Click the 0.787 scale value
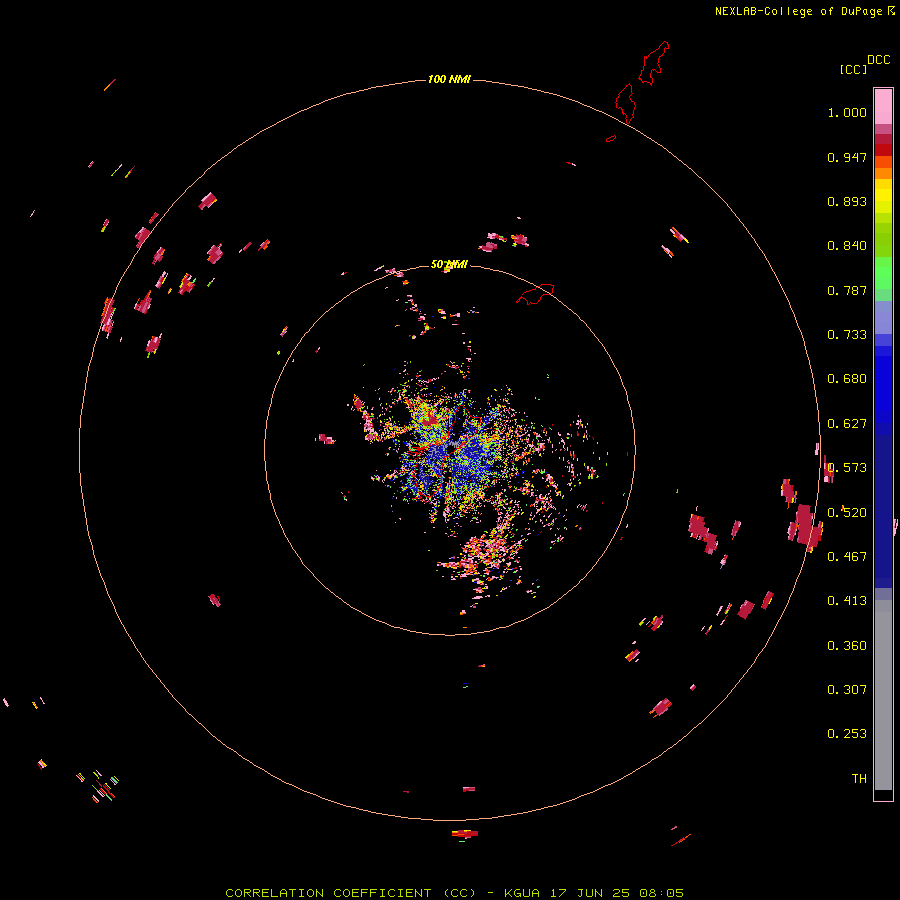This screenshot has height=900, width=900. [847, 290]
